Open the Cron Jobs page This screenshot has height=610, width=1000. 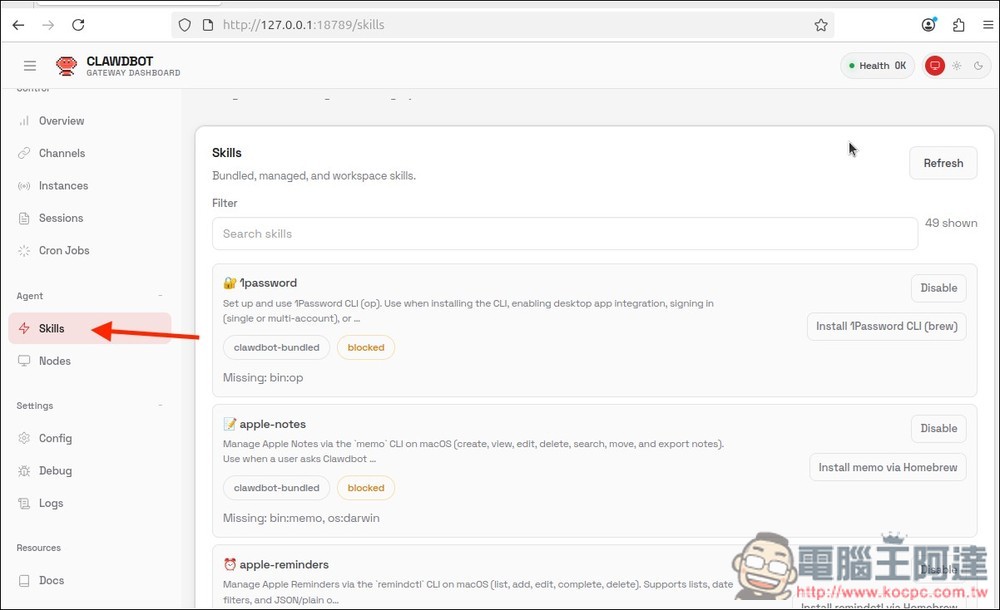64,251
